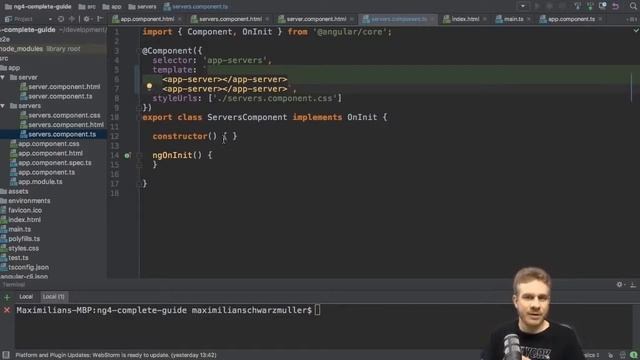
Task: Add new terminal session with plus icon
Action: coord(7,297)
